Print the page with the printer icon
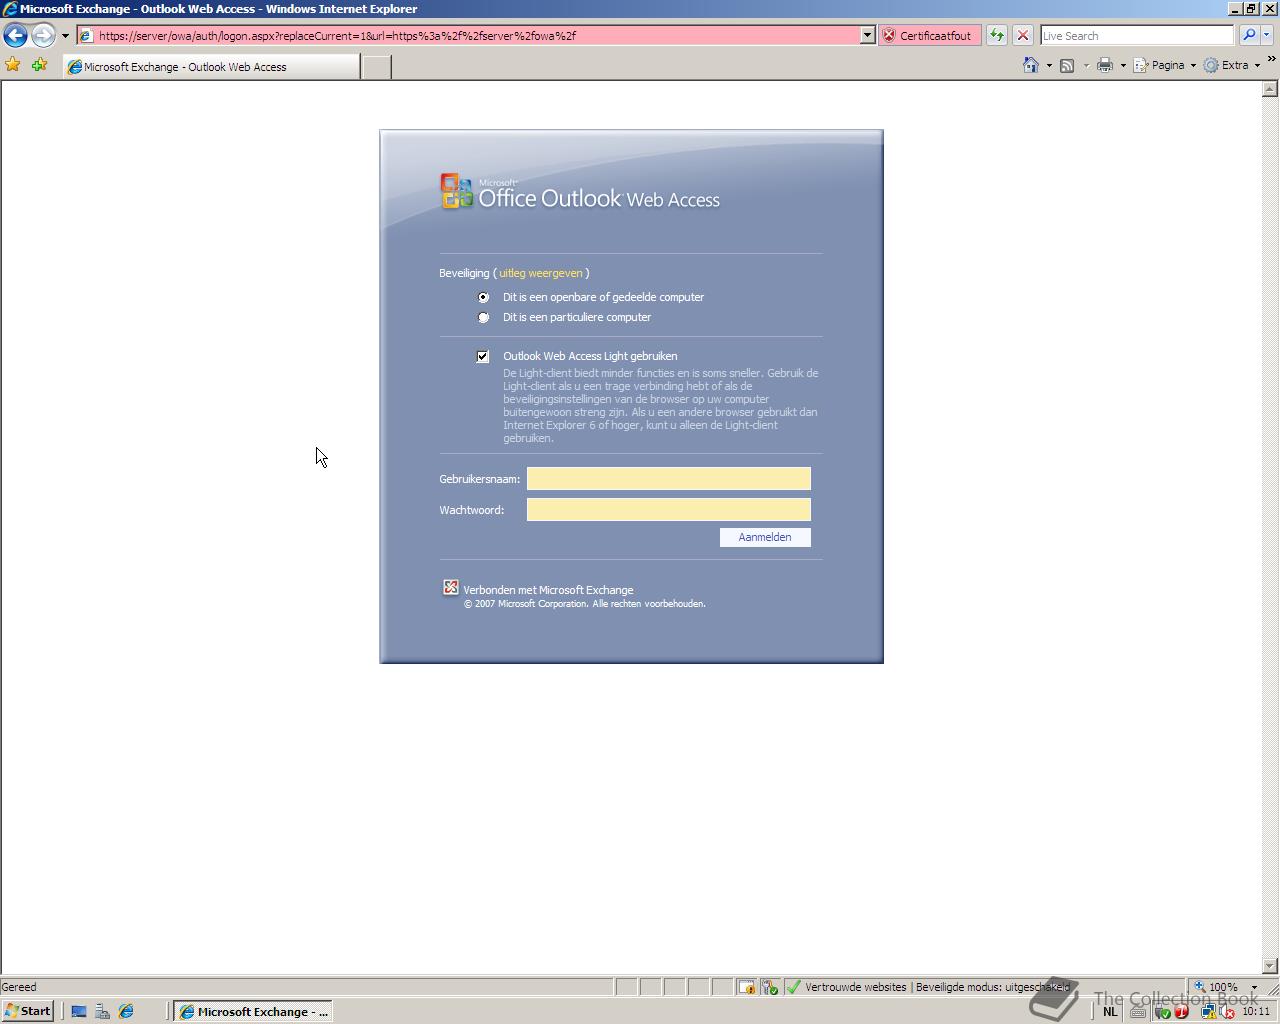Screen dimensions: 1280x1024 pos(1105,66)
